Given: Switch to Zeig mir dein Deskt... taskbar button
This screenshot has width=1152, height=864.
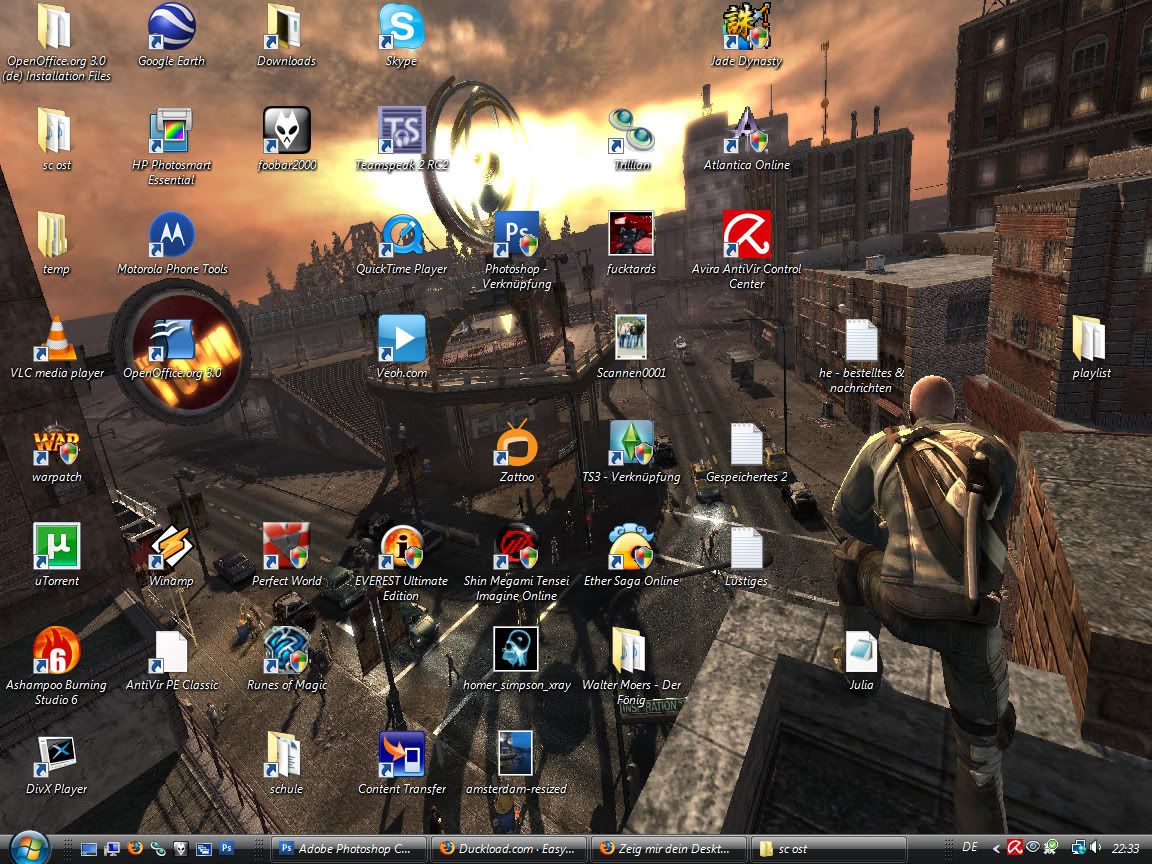Looking at the screenshot, I should pyautogui.click(x=669, y=849).
